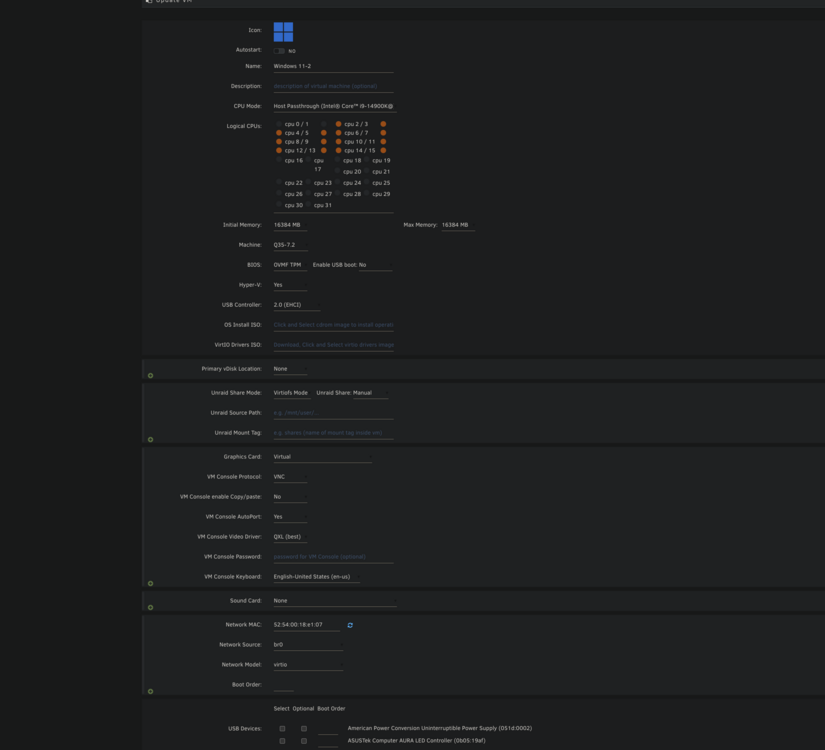Check the cpu 1 checkbox in pair 0 / 1
The width and height of the screenshot is (825, 750).
324,124
